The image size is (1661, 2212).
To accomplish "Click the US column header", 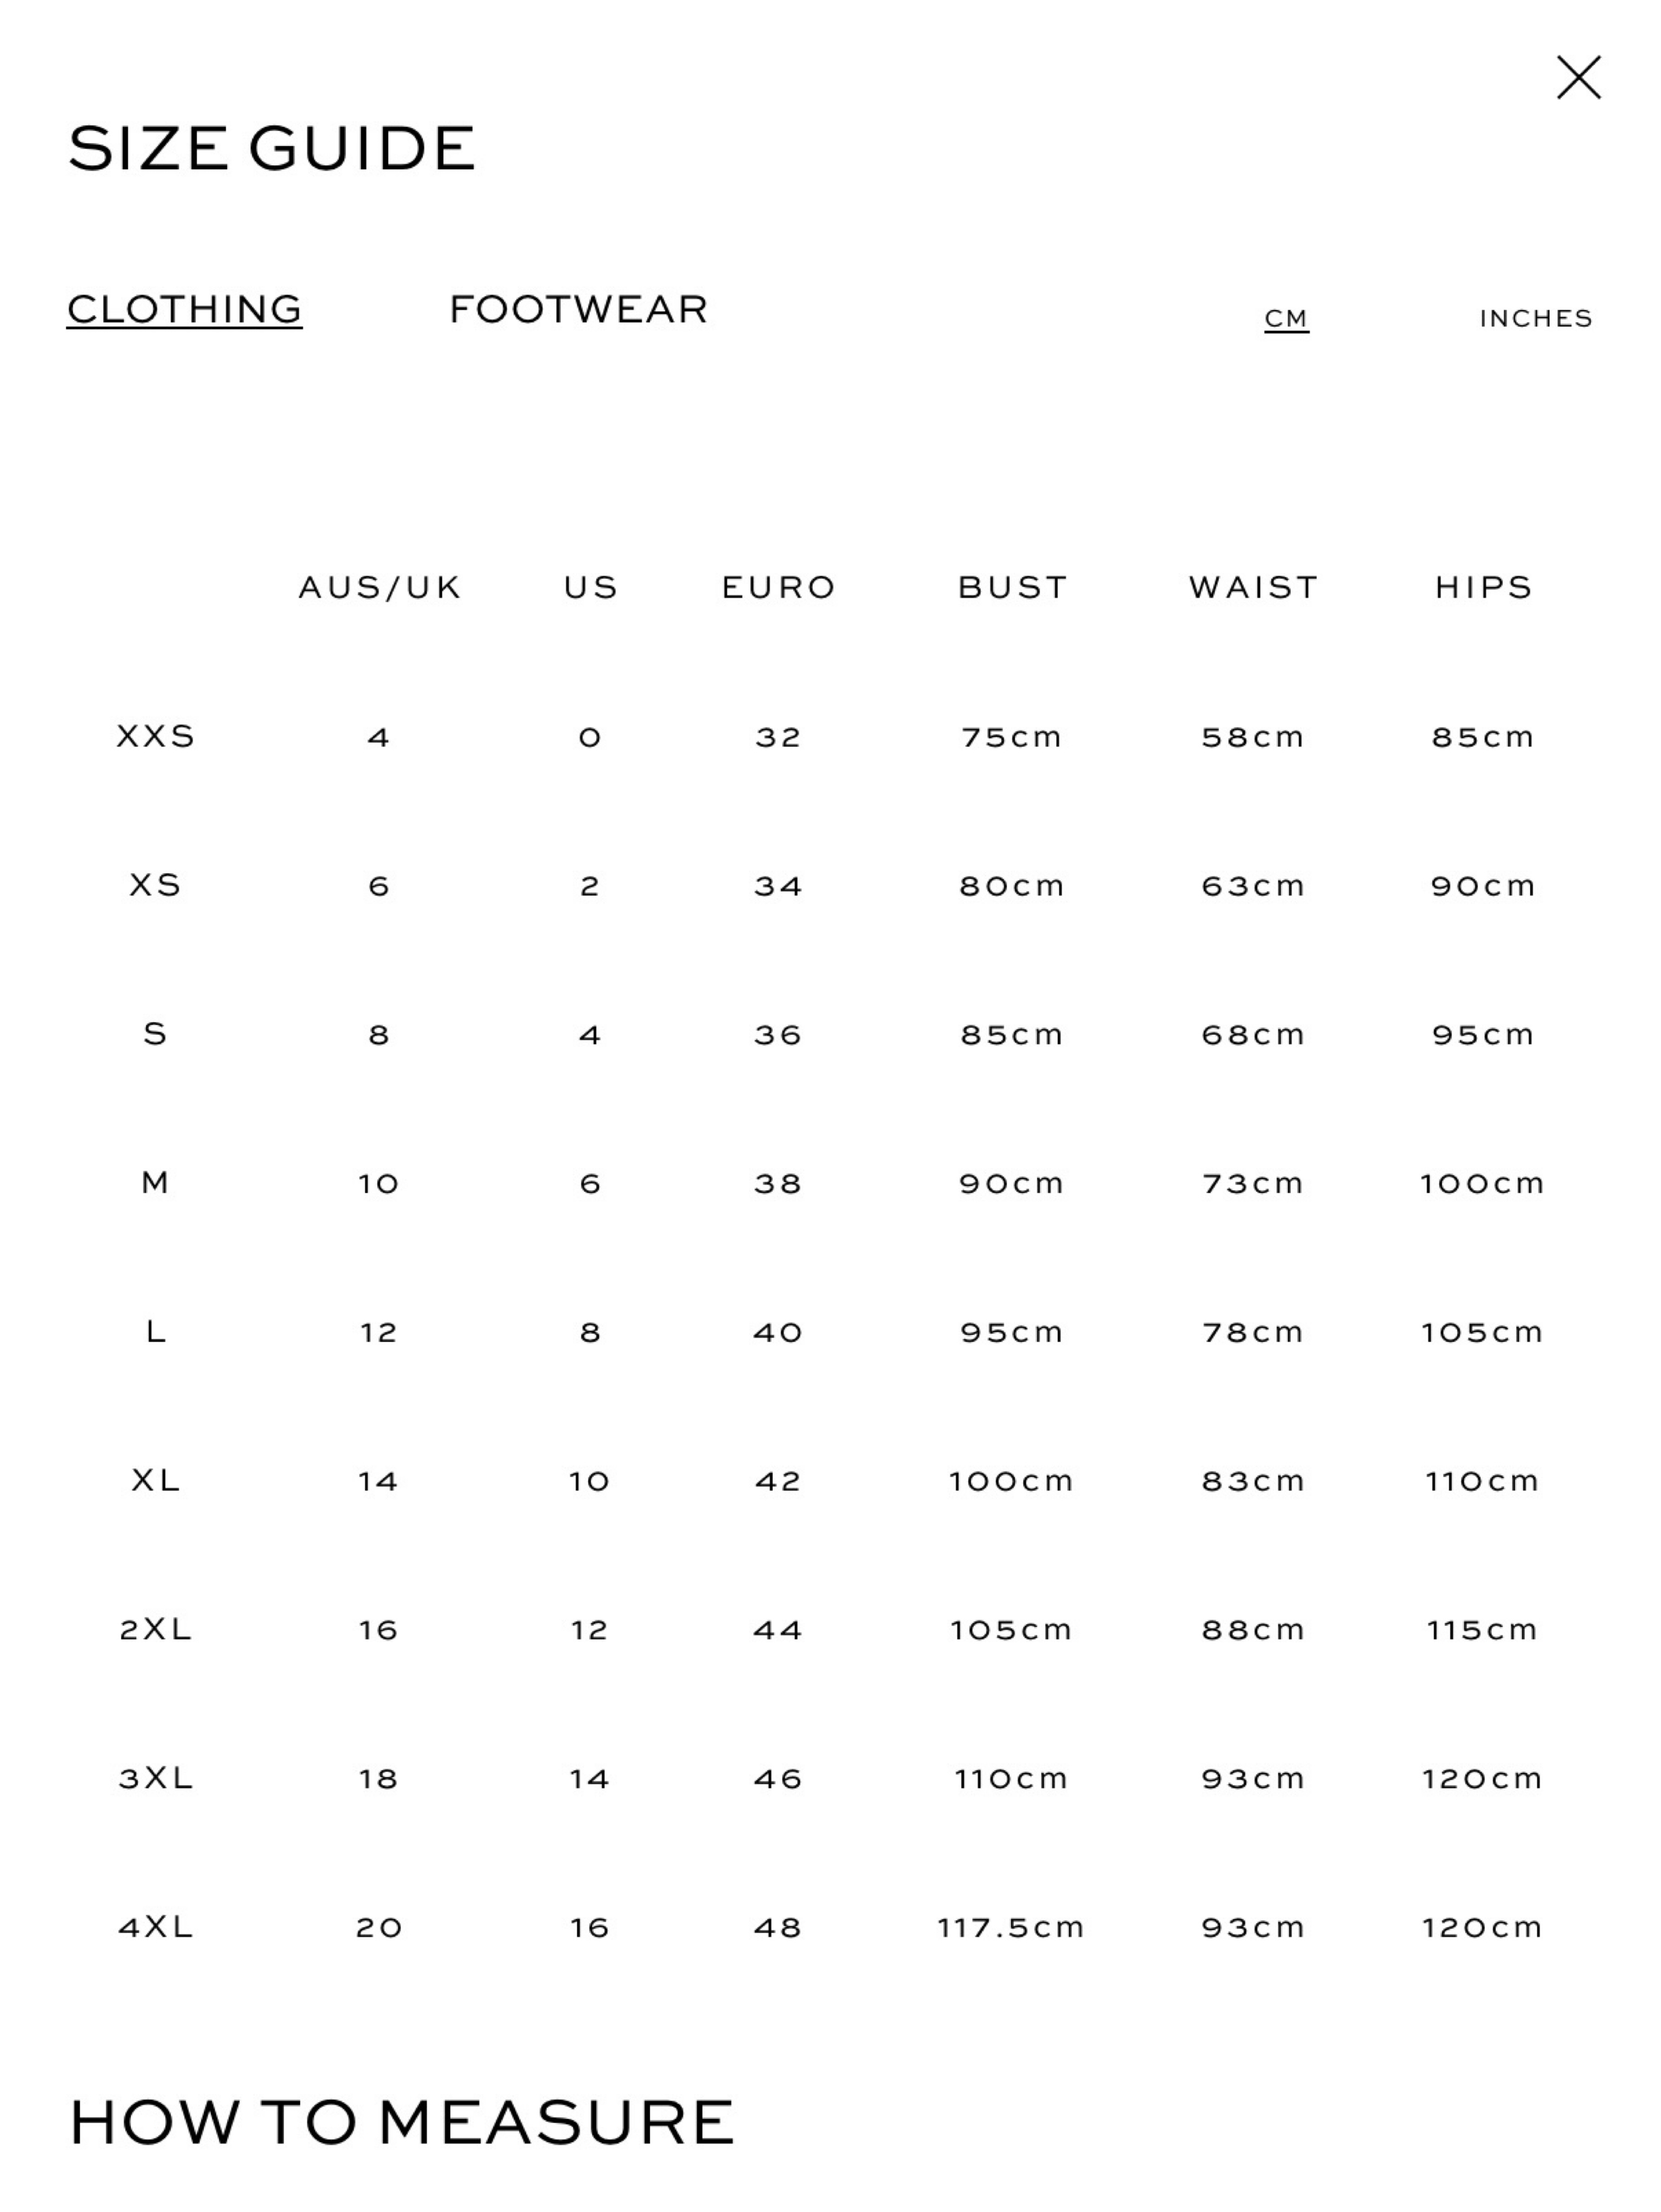I will tap(590, 587).
